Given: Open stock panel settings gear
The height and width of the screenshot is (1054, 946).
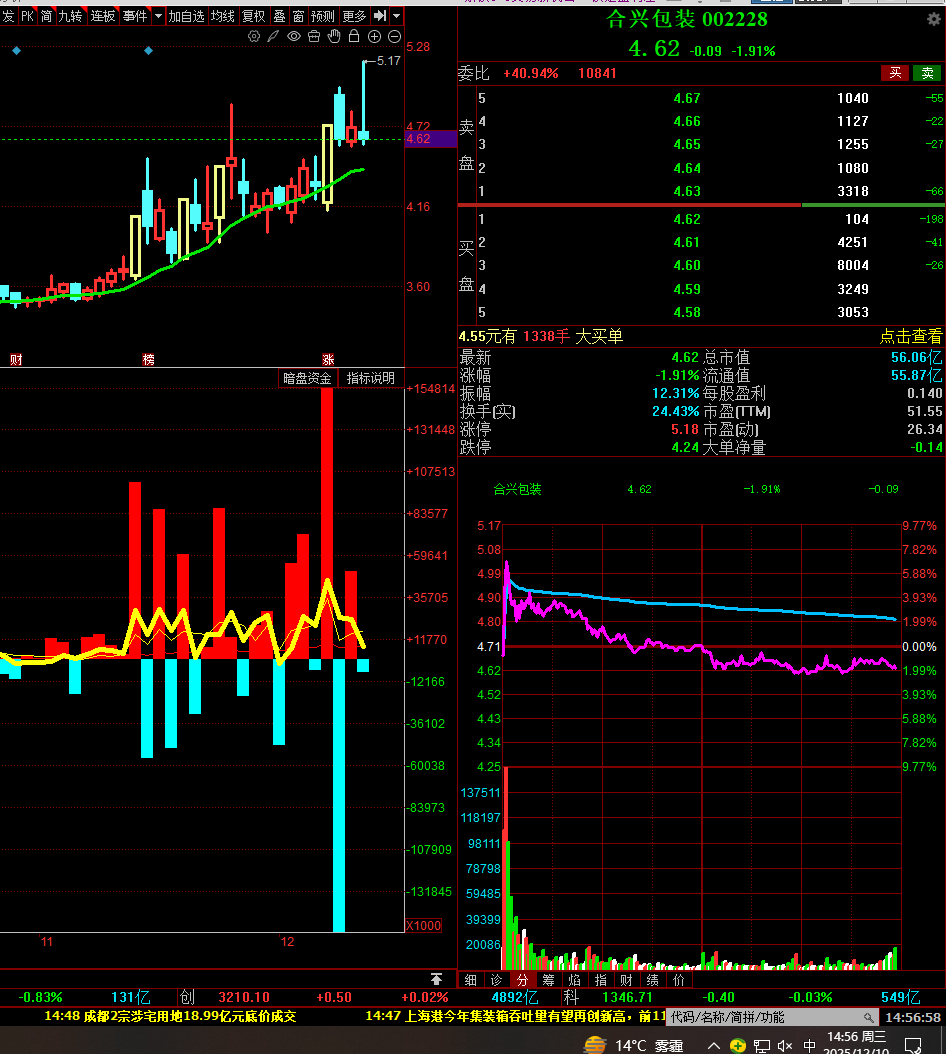Looking at the screenshot, I should coord(934,19).
